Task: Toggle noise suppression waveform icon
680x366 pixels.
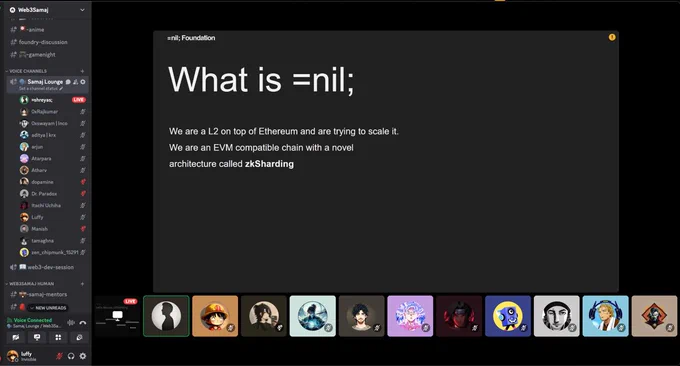Action: coord(71,323)
